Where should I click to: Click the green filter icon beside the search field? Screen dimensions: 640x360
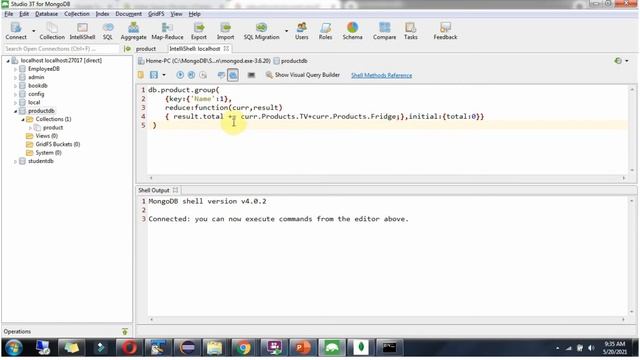(x=127, y=49)
